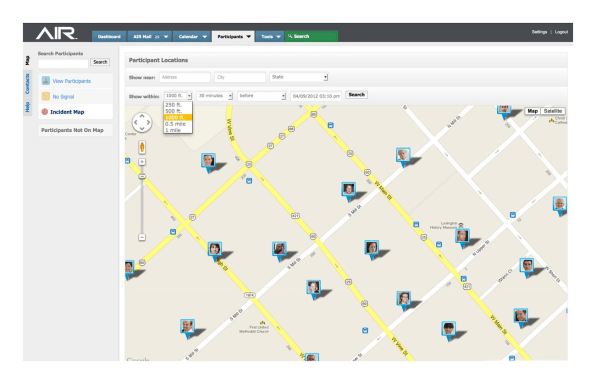596x384 pixels.
Task: Open the 1000 ft. distance dropdown
Action: click(x=178, y=96)
